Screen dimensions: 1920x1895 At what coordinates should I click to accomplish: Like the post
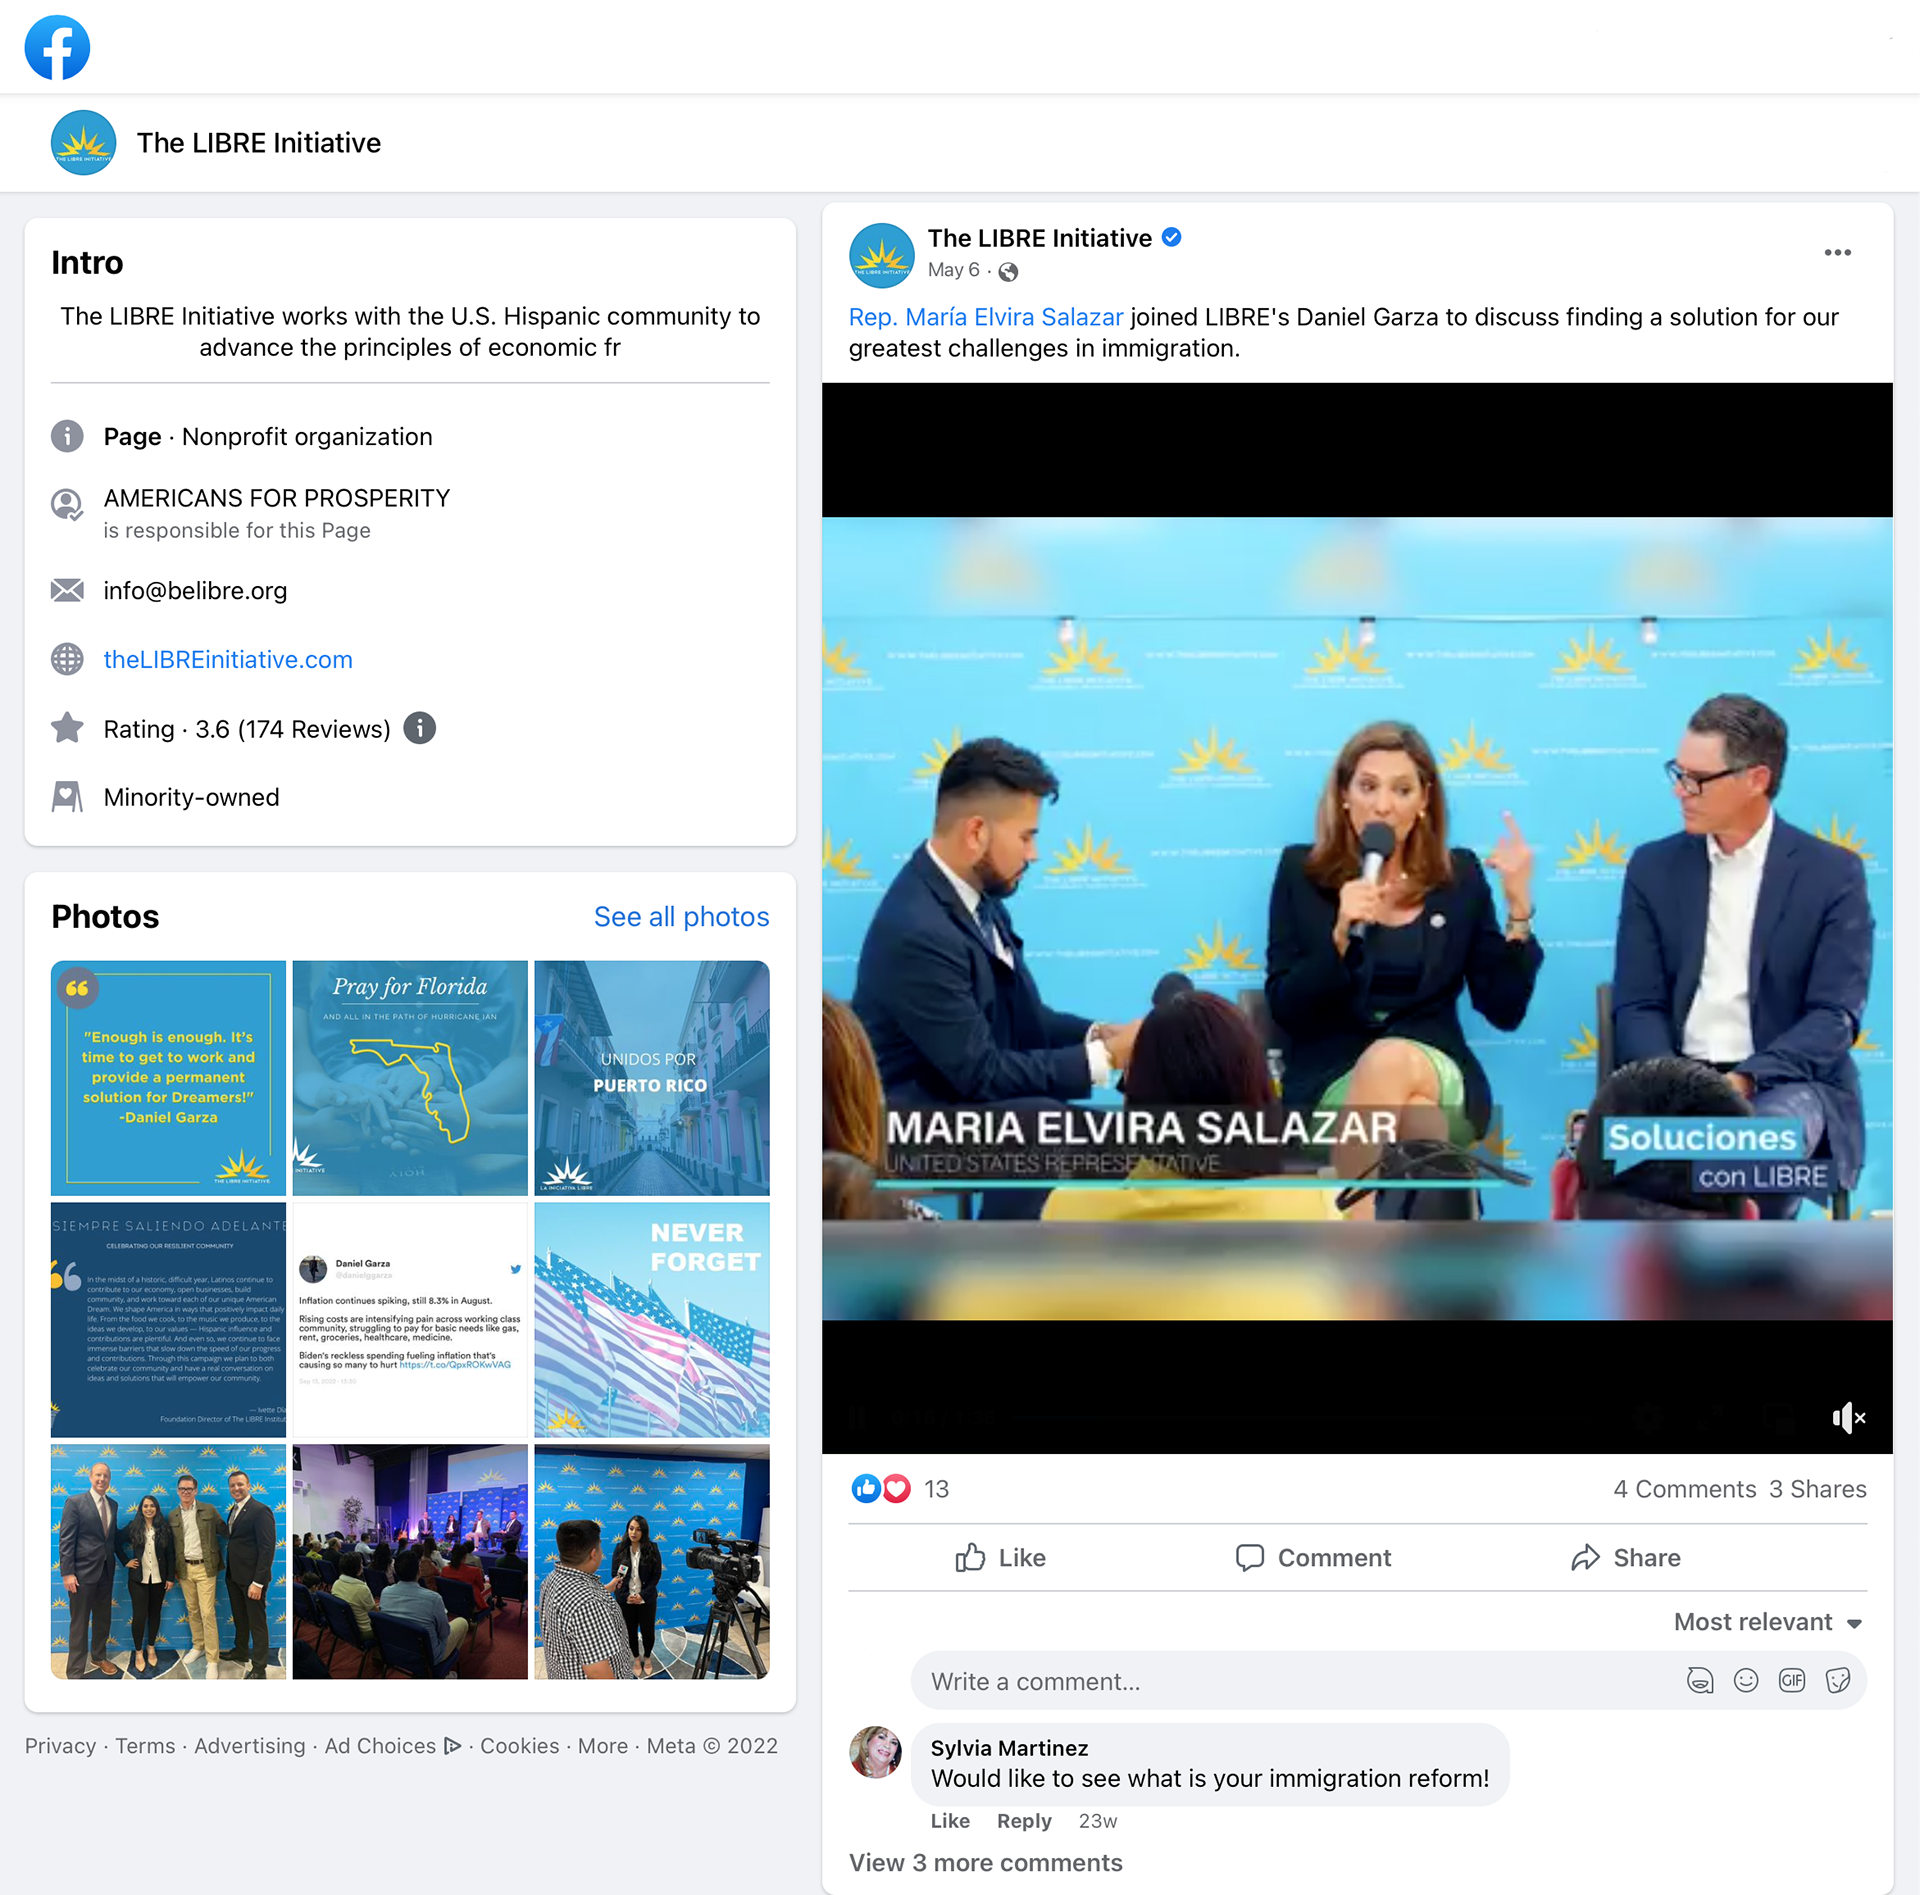tap(1000, 1558)
